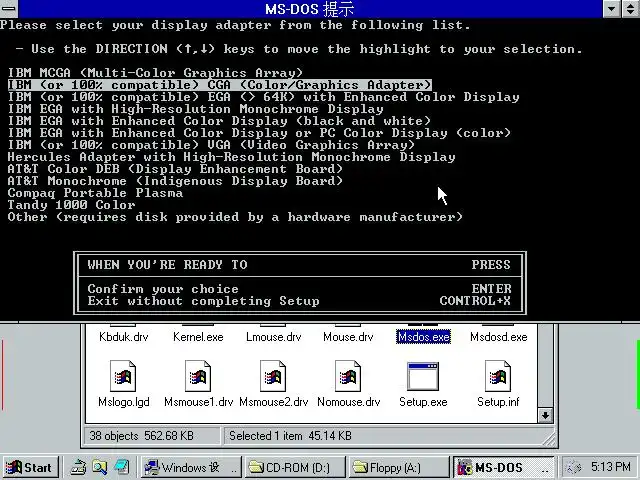The width and height of the screenshot is (640, 480).
Task: Click IBM EGA Enhanced Color (black and white) line
Action: [x=219, y=121]
